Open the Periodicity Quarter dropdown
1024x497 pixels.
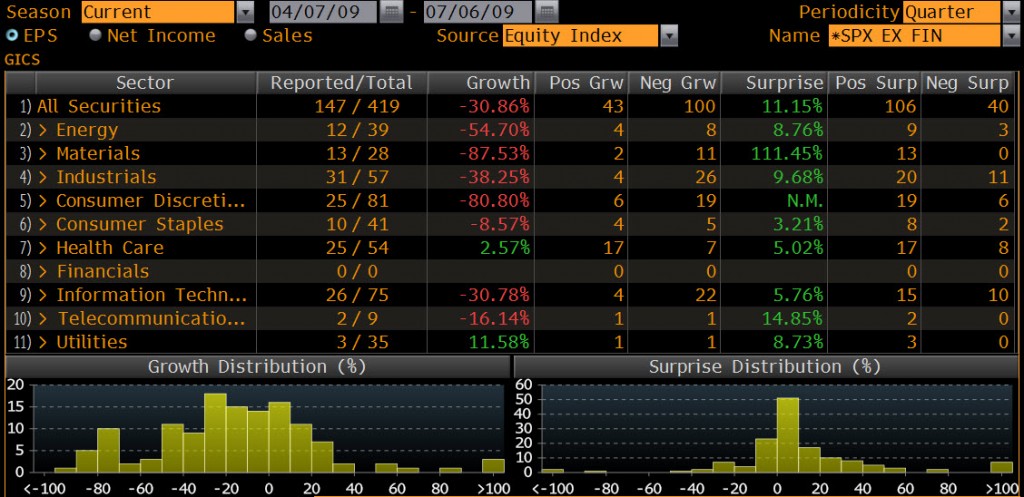[x=1009, y=12]
